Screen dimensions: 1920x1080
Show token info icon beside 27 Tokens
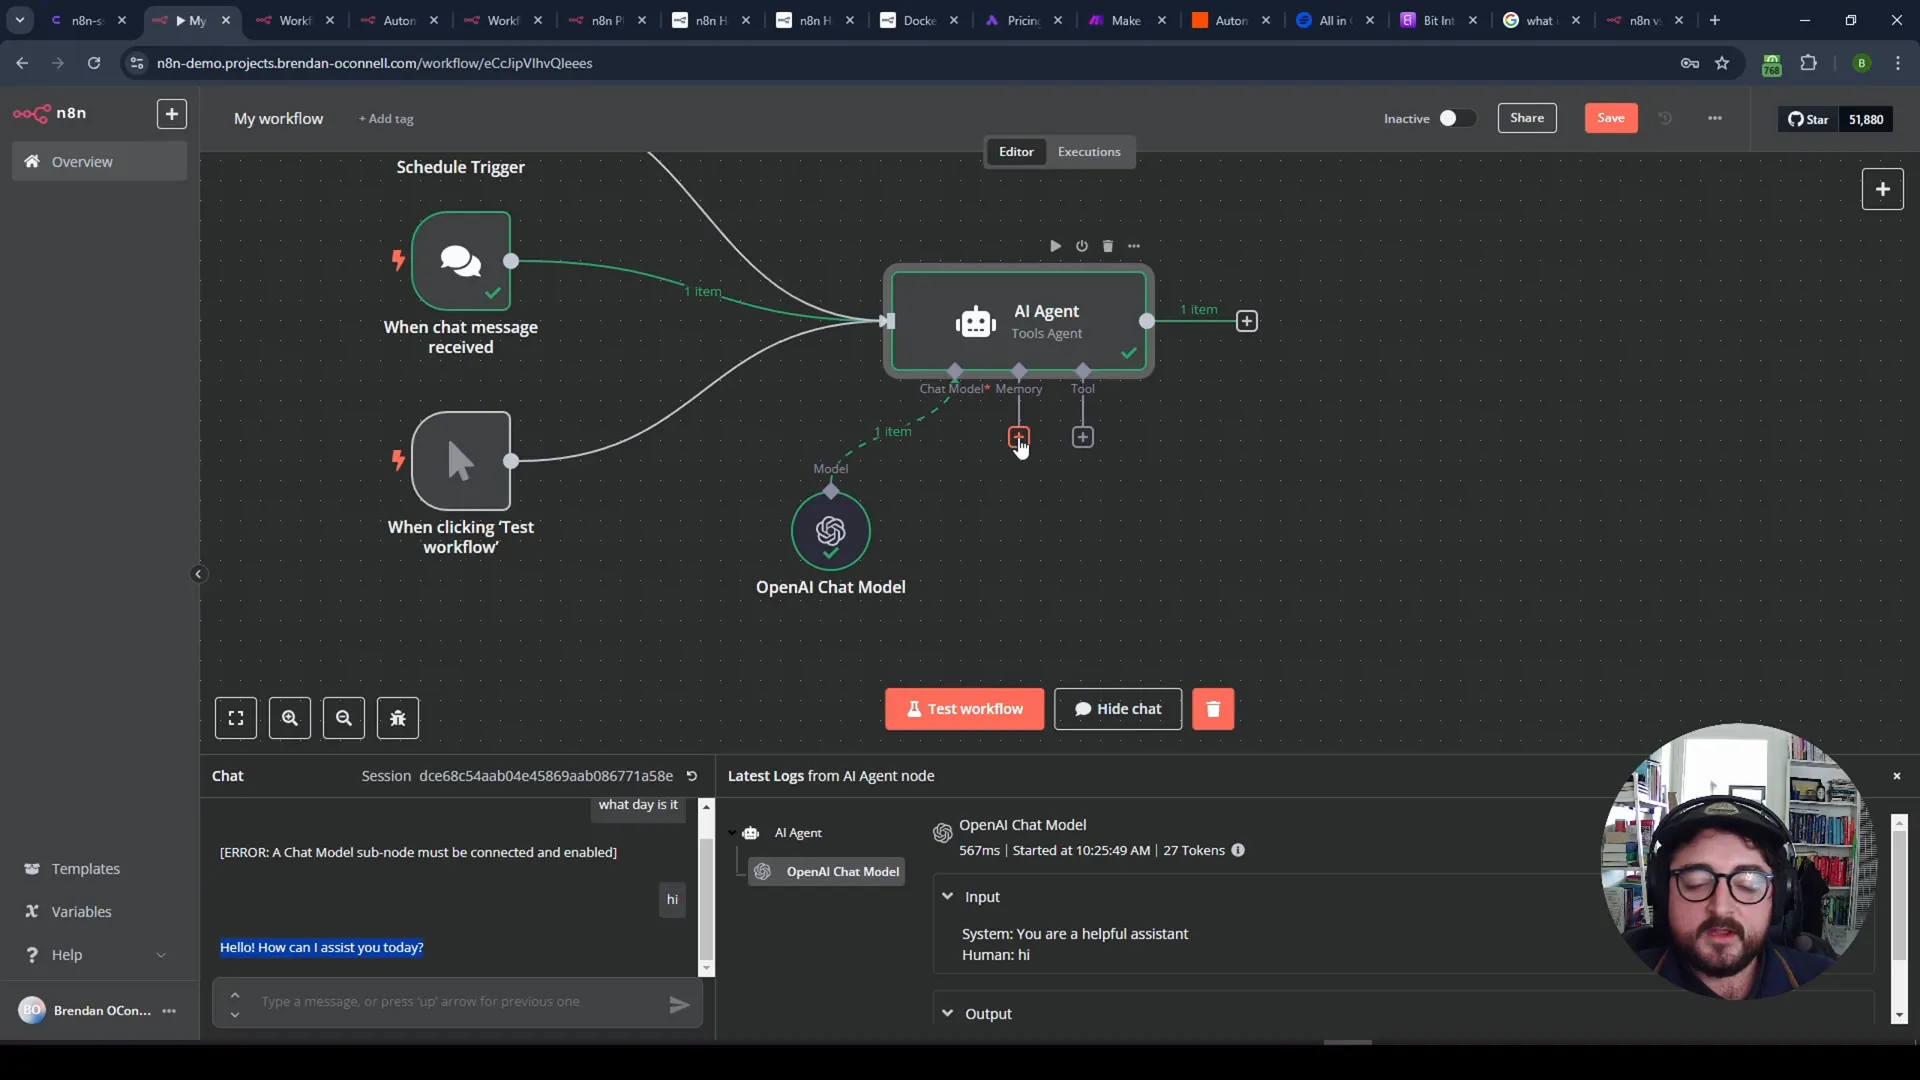point(1238,851)
